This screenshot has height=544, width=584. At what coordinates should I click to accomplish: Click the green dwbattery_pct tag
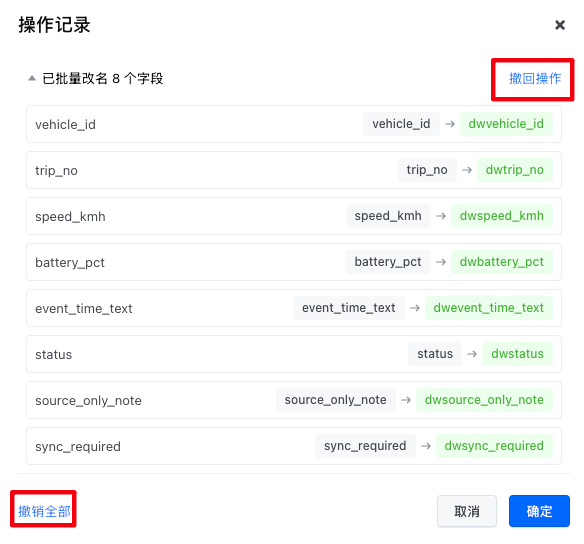point(502,262)
